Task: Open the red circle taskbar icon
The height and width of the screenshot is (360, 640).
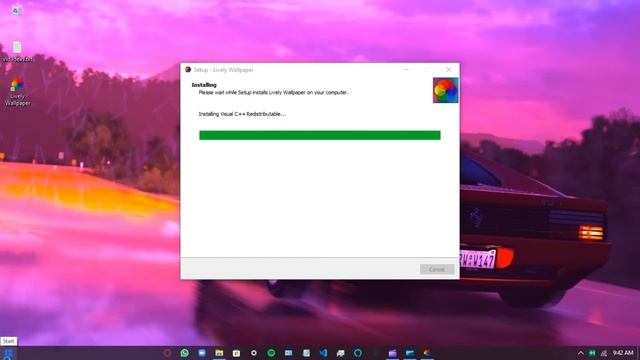Action: pos(167,353)
